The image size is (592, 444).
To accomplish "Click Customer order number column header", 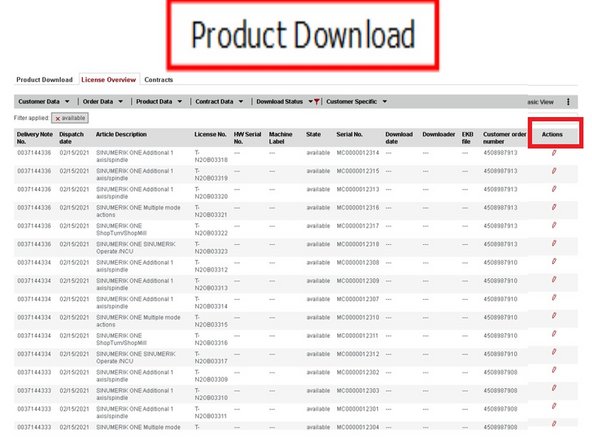I will click(504, 138).
